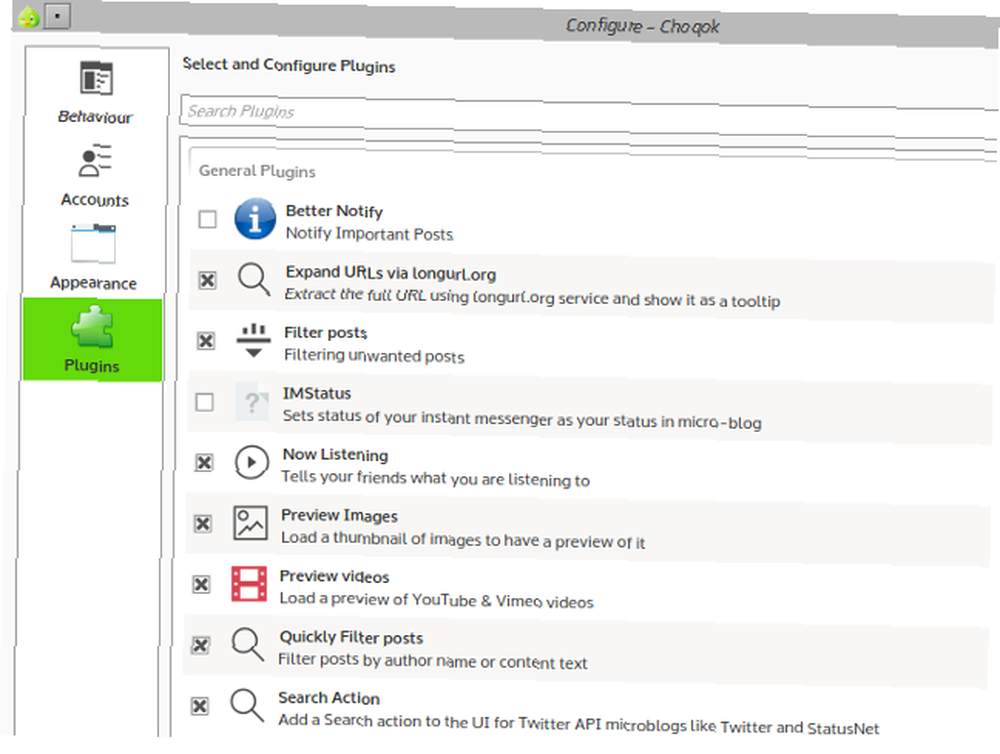The image size is (1000, 754).
Task: Uncheck the Filter posts plugin checkbox
Action: coord(205,341)
